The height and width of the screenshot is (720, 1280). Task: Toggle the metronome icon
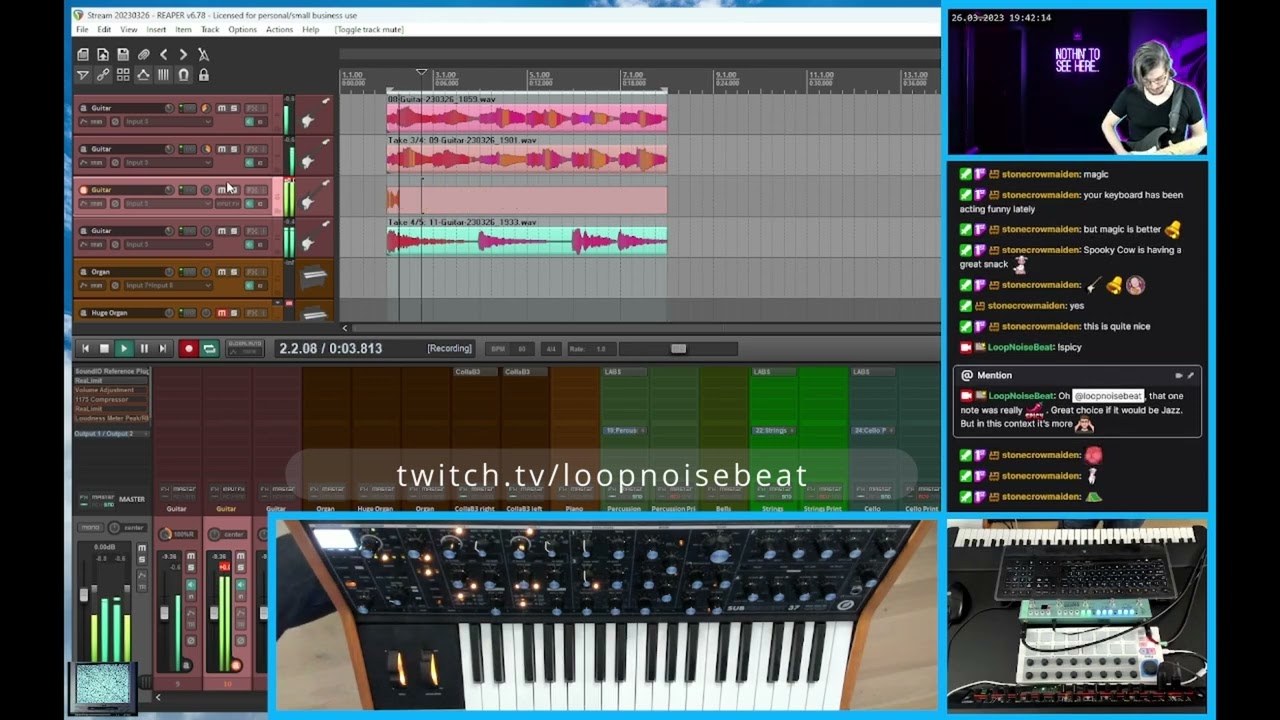(x=204, y=54)
